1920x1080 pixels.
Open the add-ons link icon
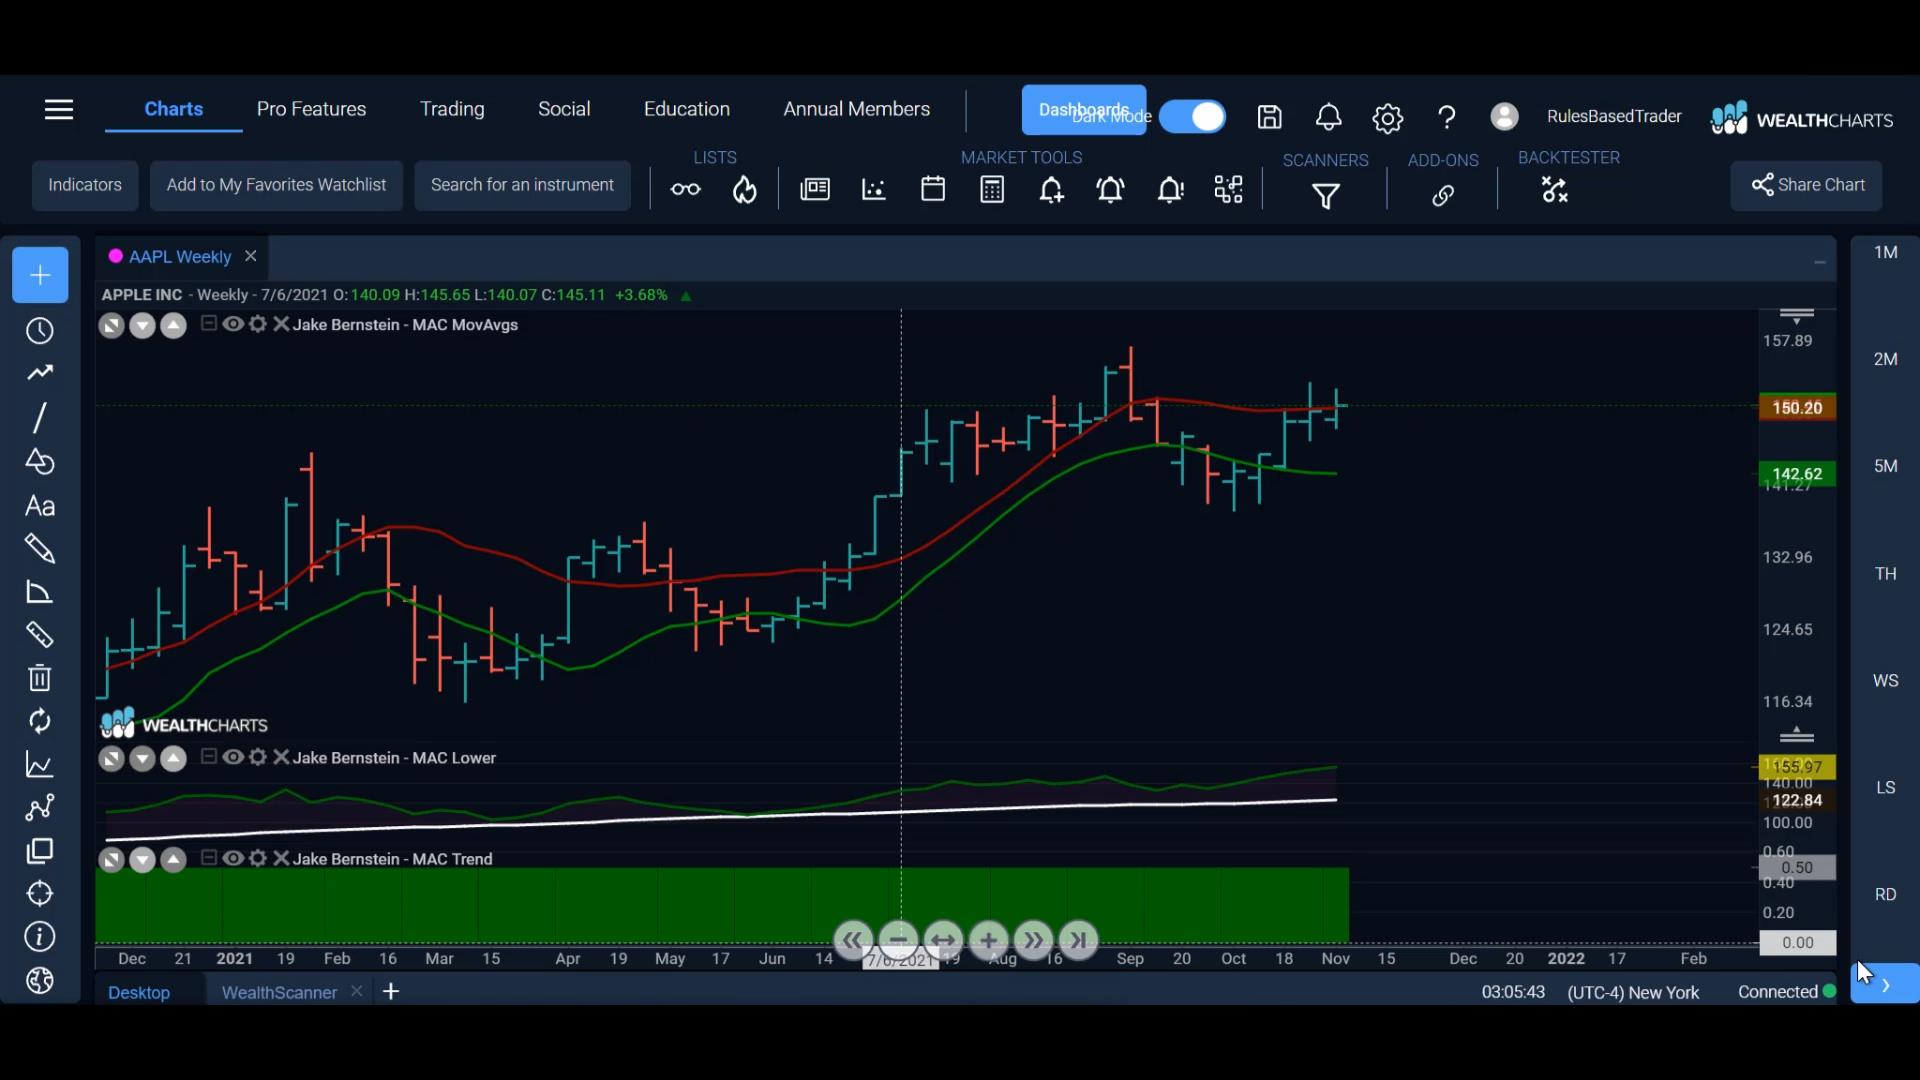coord(1442,196)
